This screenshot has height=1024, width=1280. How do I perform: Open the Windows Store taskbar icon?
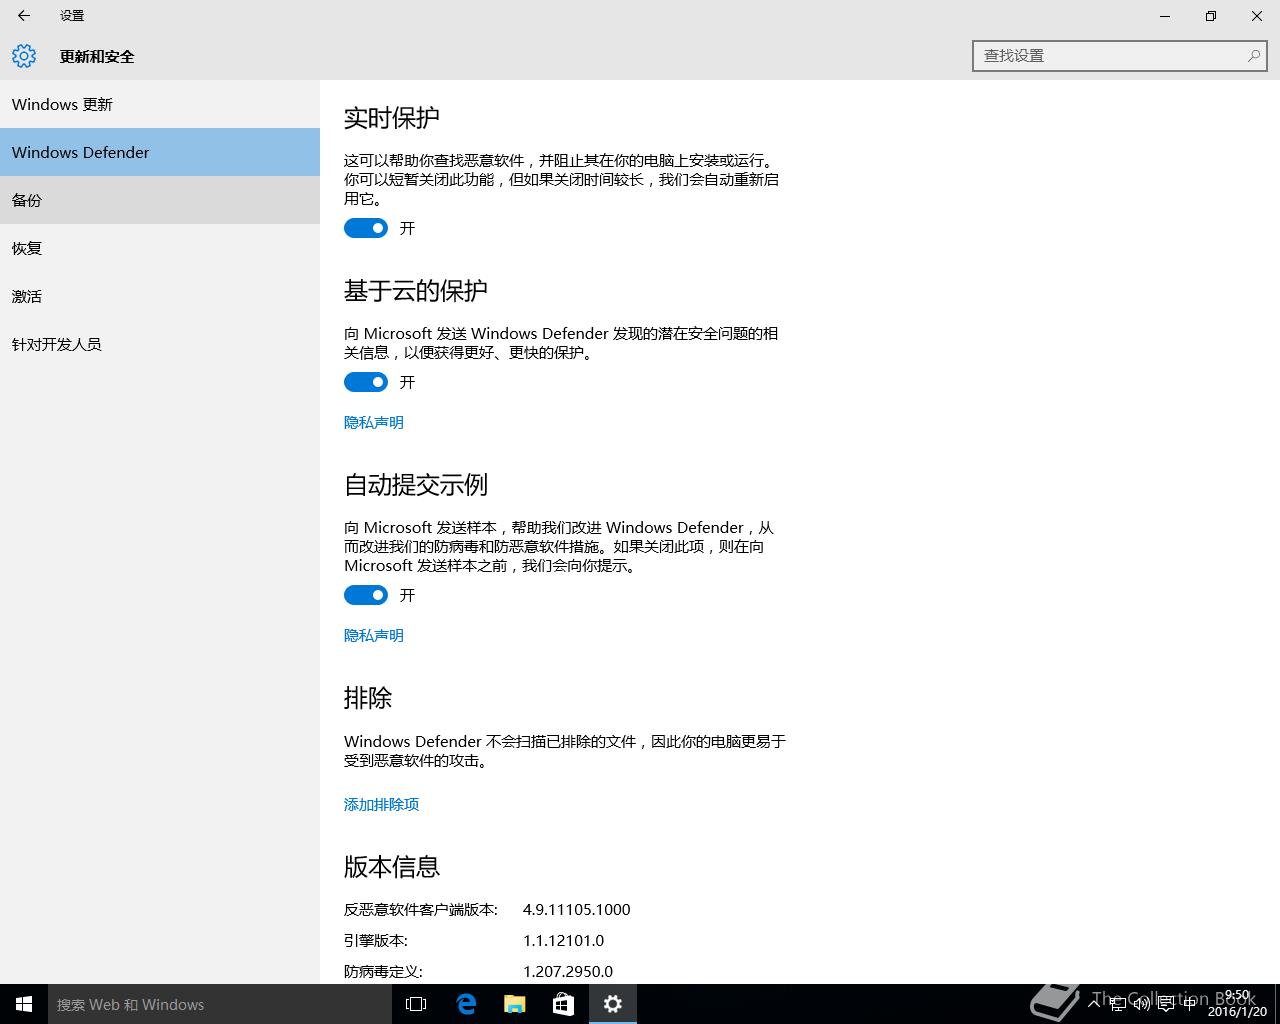564,1004
